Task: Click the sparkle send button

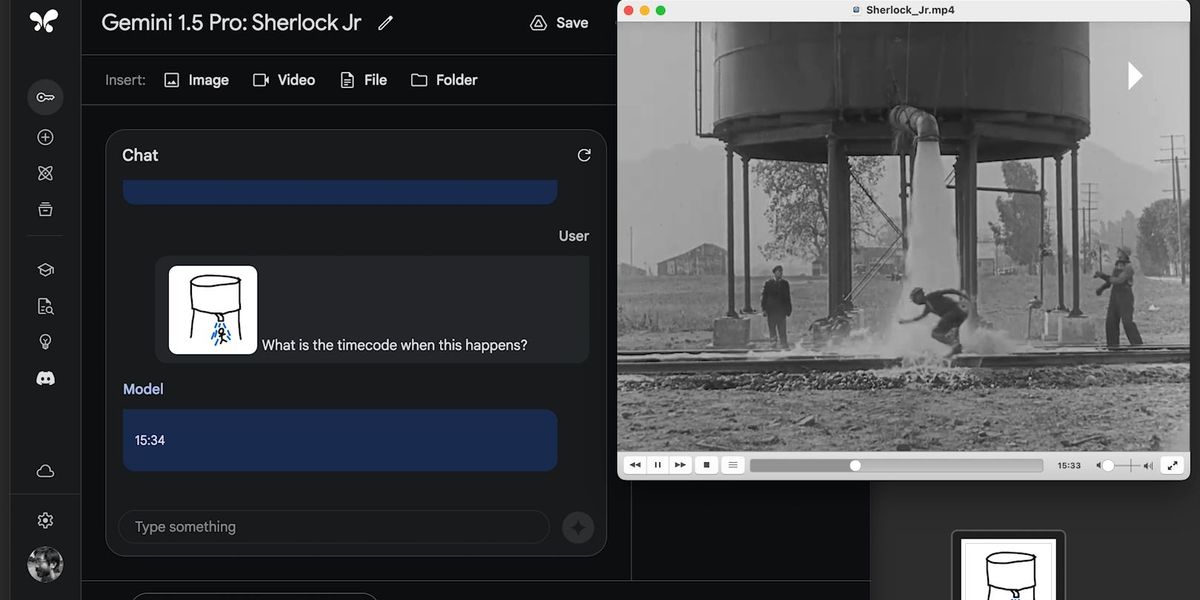Action: pos(578,527)
